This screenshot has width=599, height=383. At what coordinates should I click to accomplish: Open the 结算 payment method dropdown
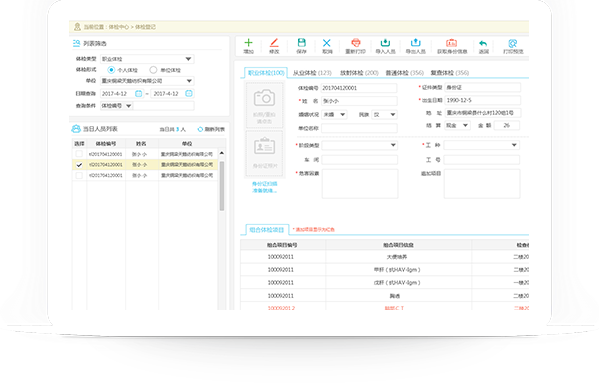458,125
